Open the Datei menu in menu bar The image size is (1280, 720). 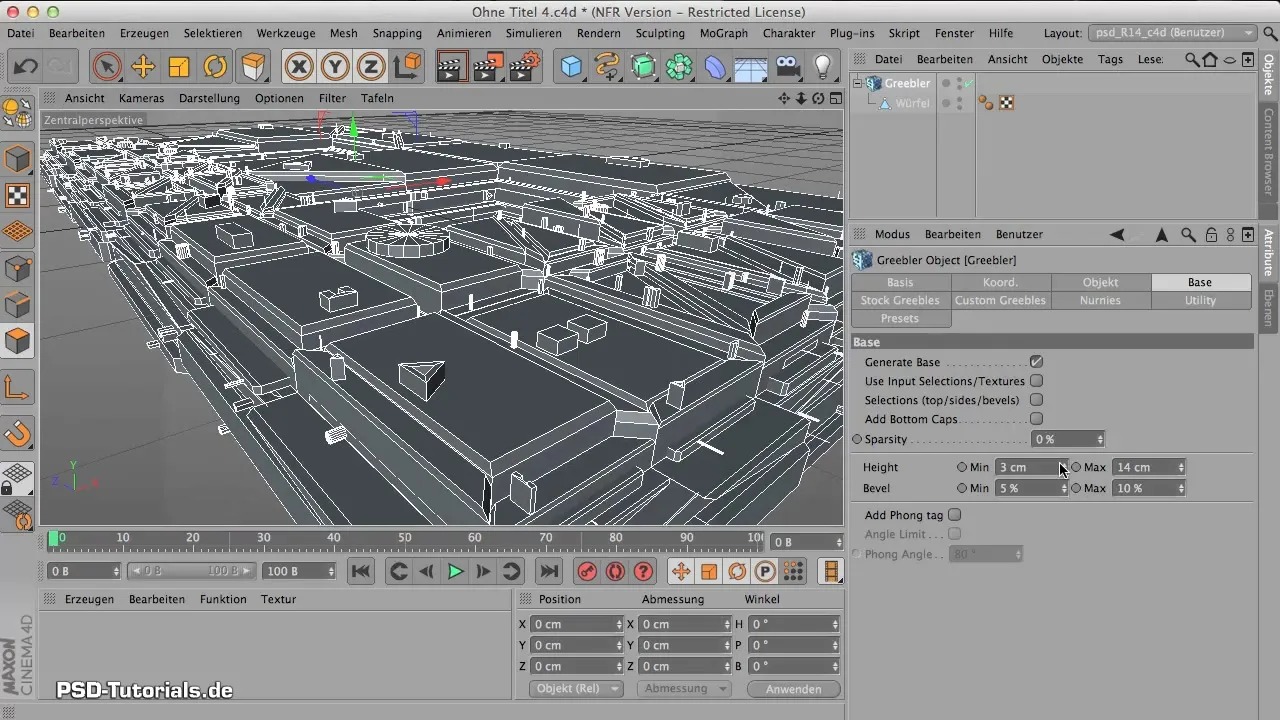click(20, 33)
